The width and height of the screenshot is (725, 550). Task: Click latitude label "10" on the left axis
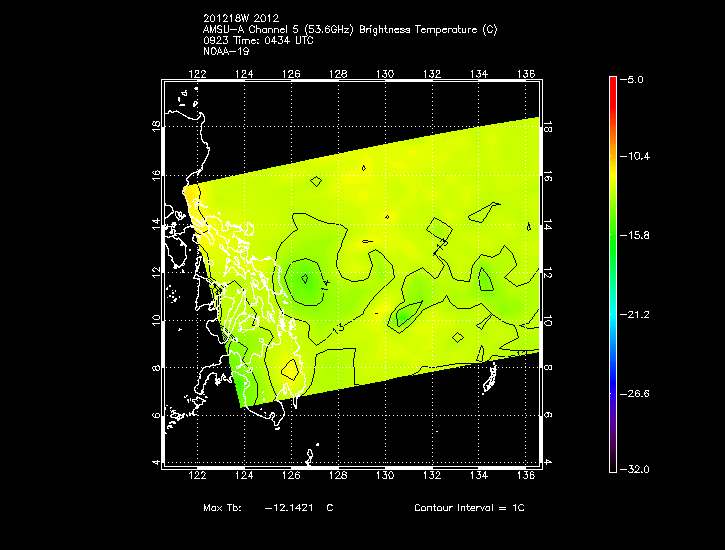[156, 320]
